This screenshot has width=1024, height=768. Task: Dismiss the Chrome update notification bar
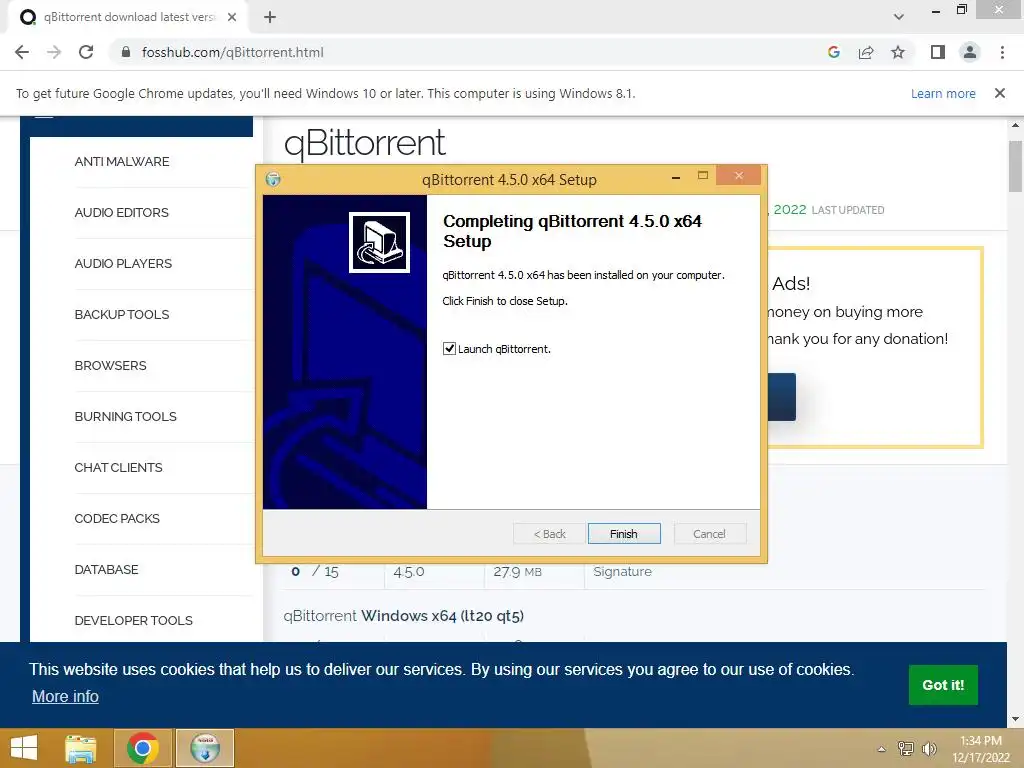pos(1000,93)
